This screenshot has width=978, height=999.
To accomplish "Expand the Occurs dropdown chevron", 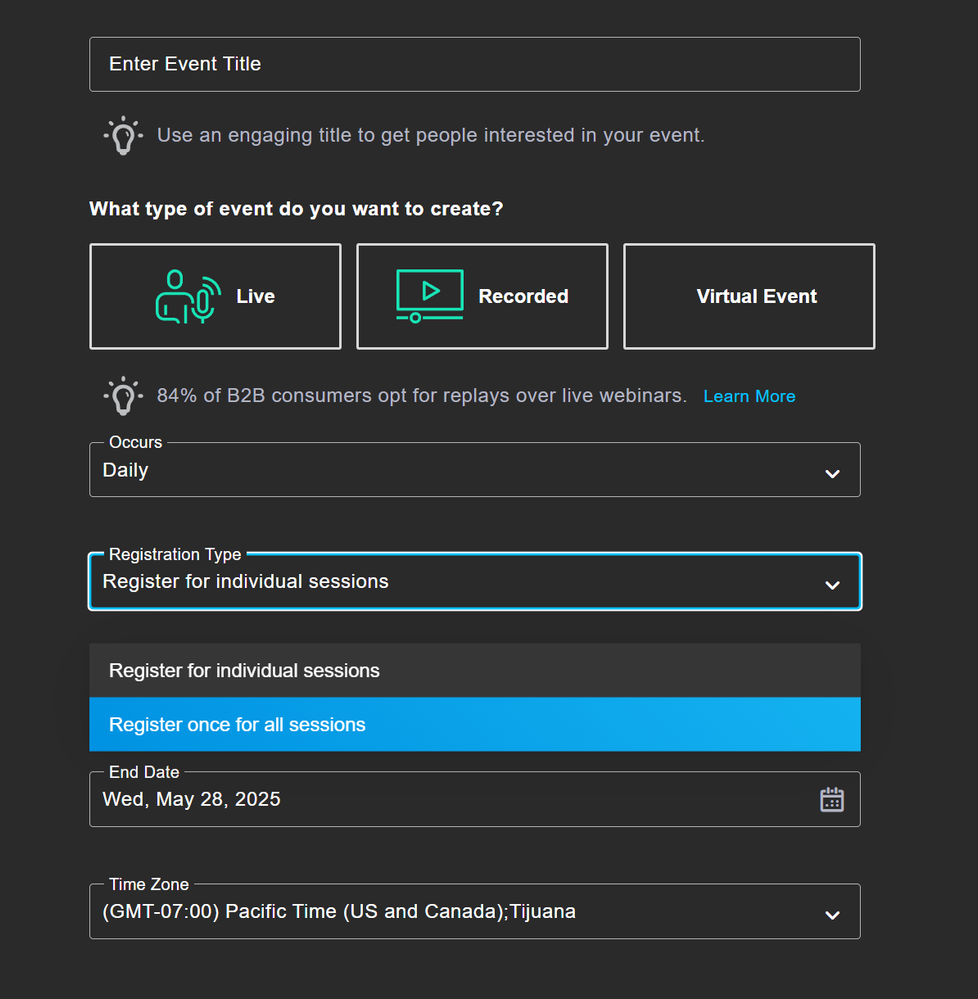I will click(x=832, y=473).
